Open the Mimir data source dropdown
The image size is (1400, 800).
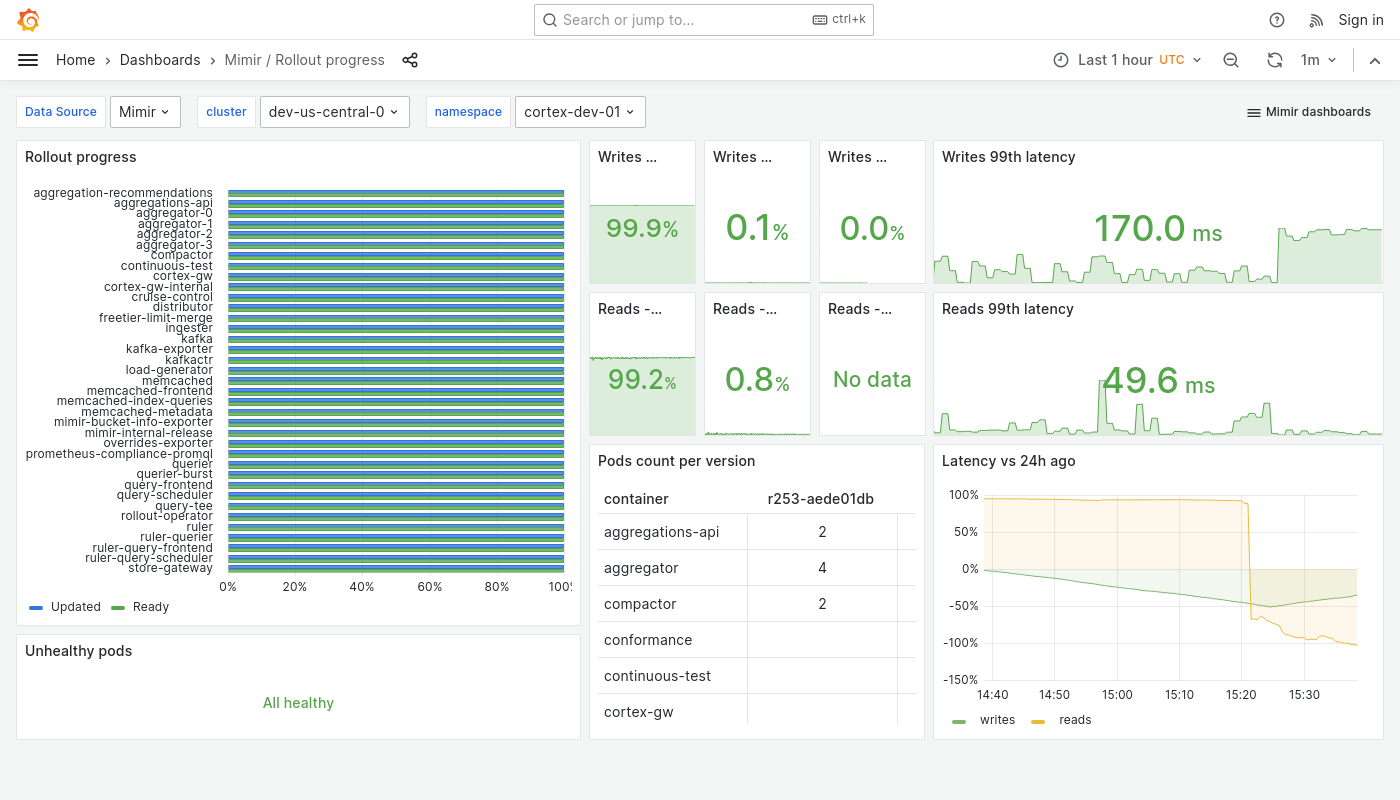coord(145,112)
